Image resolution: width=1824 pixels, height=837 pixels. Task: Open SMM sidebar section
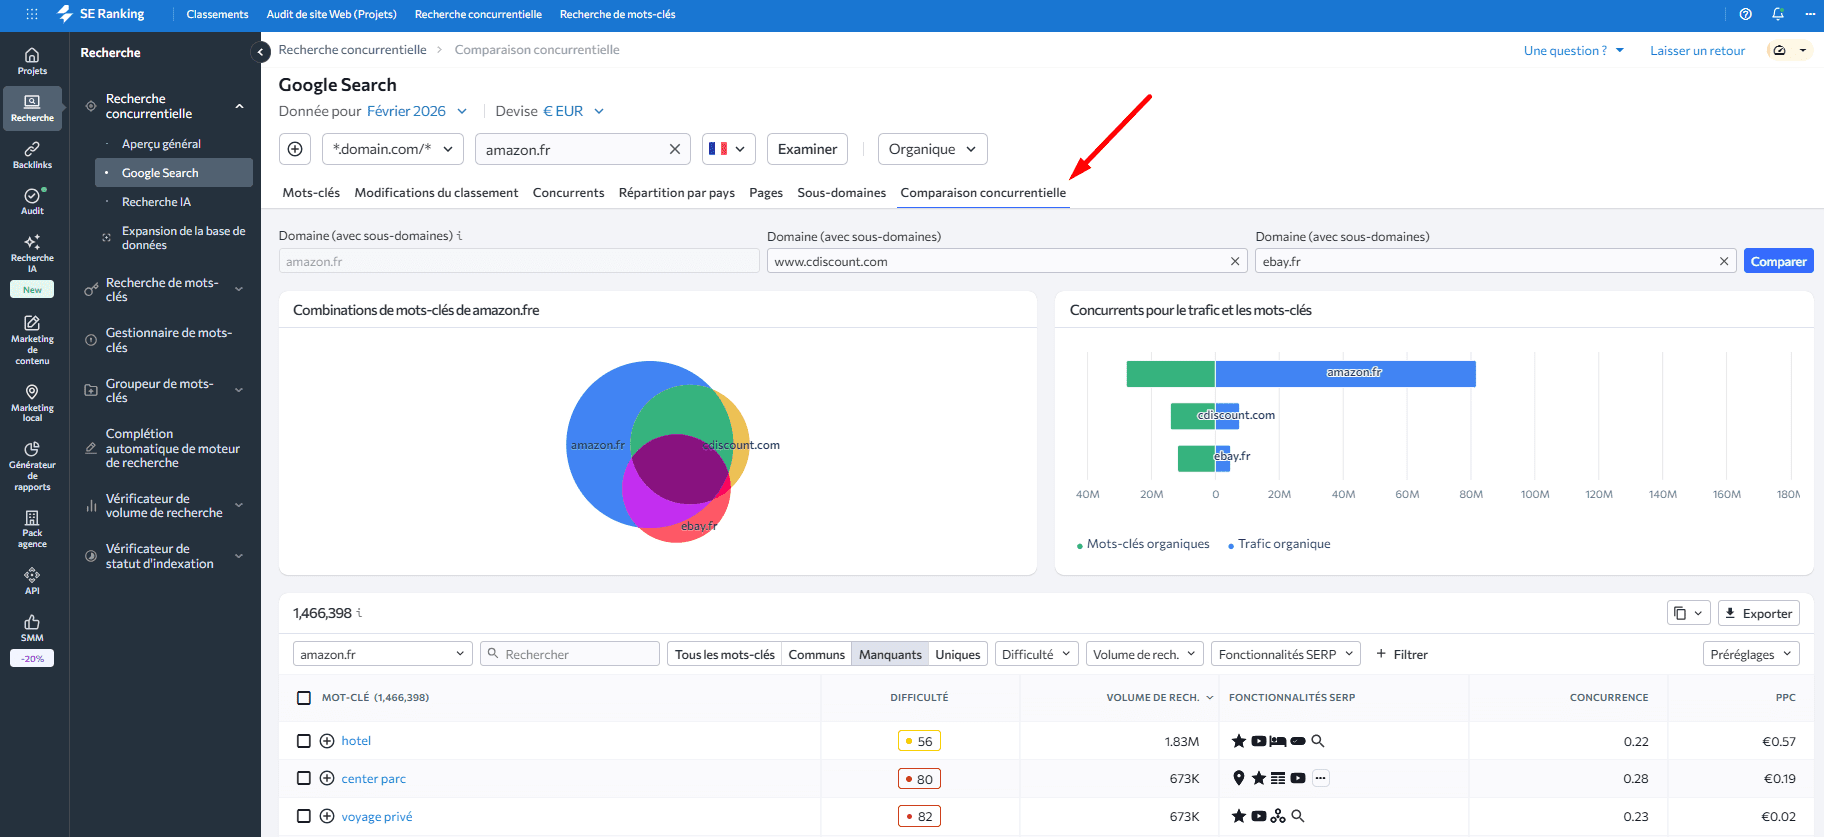coord(32,628)
